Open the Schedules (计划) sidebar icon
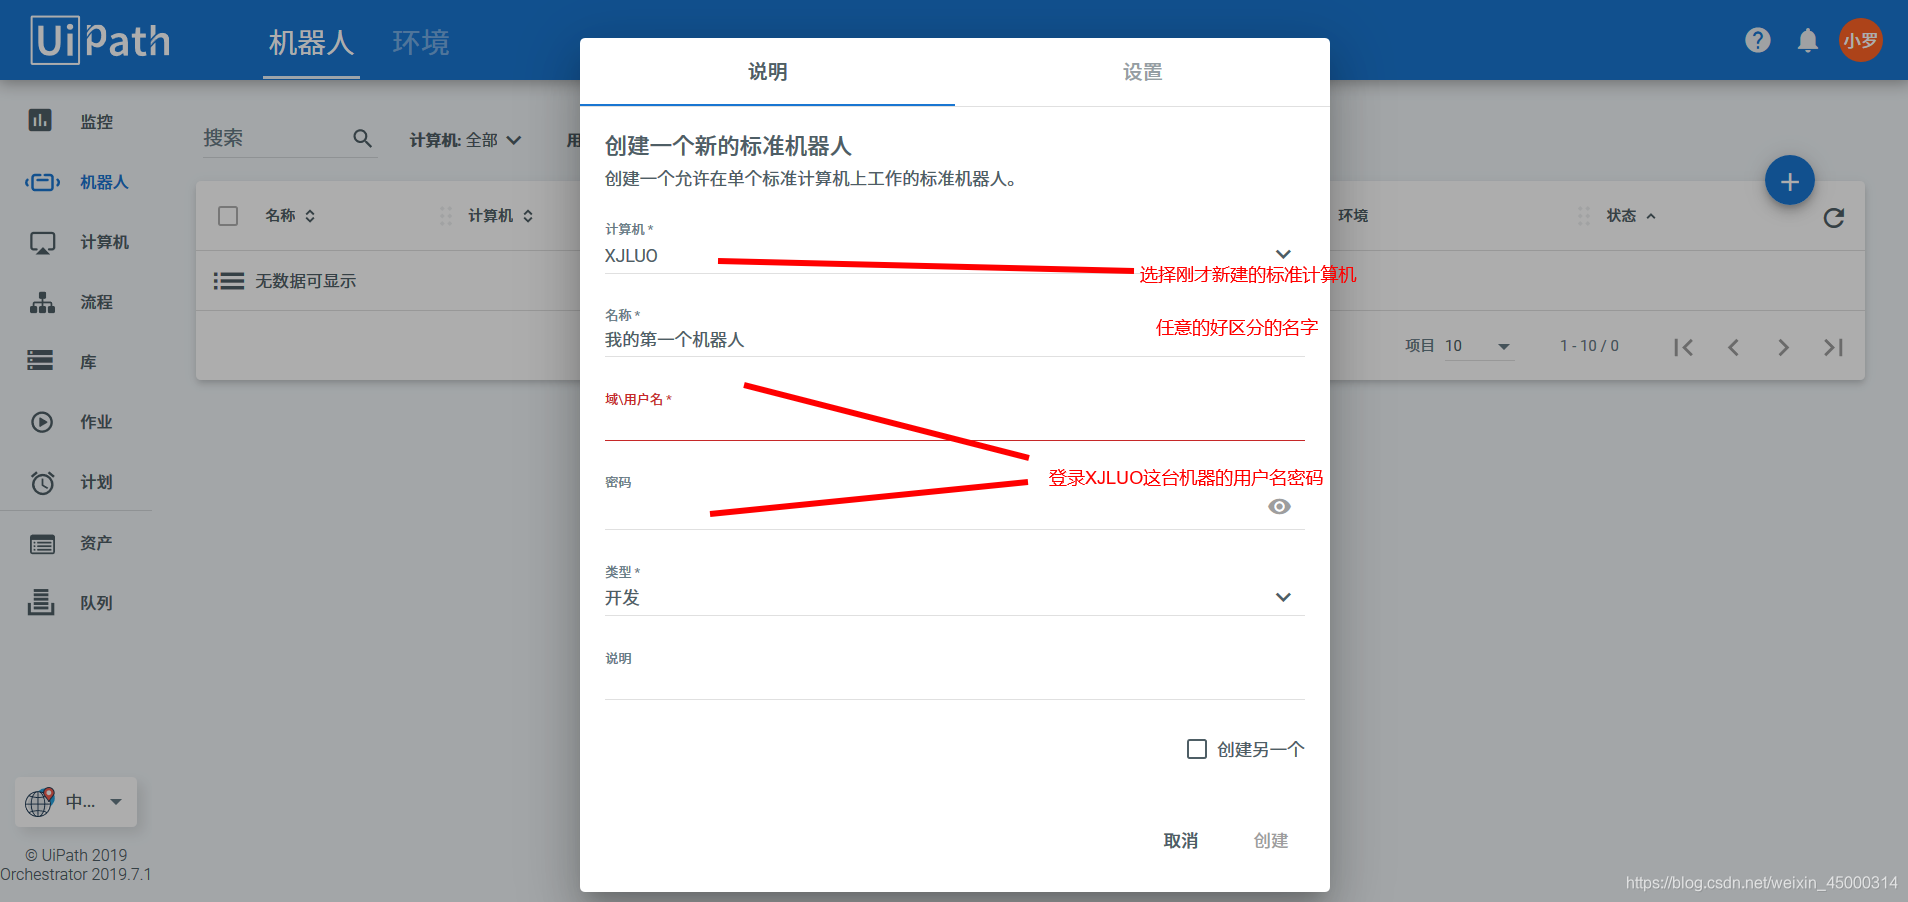This screenshot has width=1908, height=902. click(x=42, y=483)
